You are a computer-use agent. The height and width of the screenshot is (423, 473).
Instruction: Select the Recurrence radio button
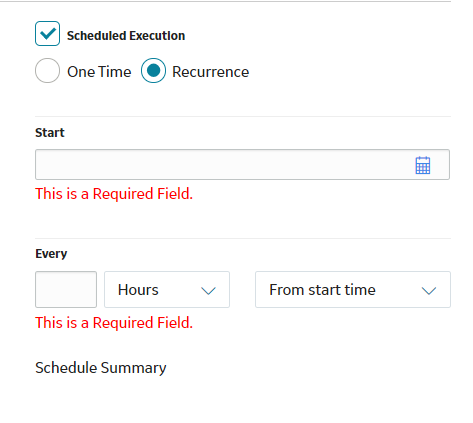(x=153, y=71)
